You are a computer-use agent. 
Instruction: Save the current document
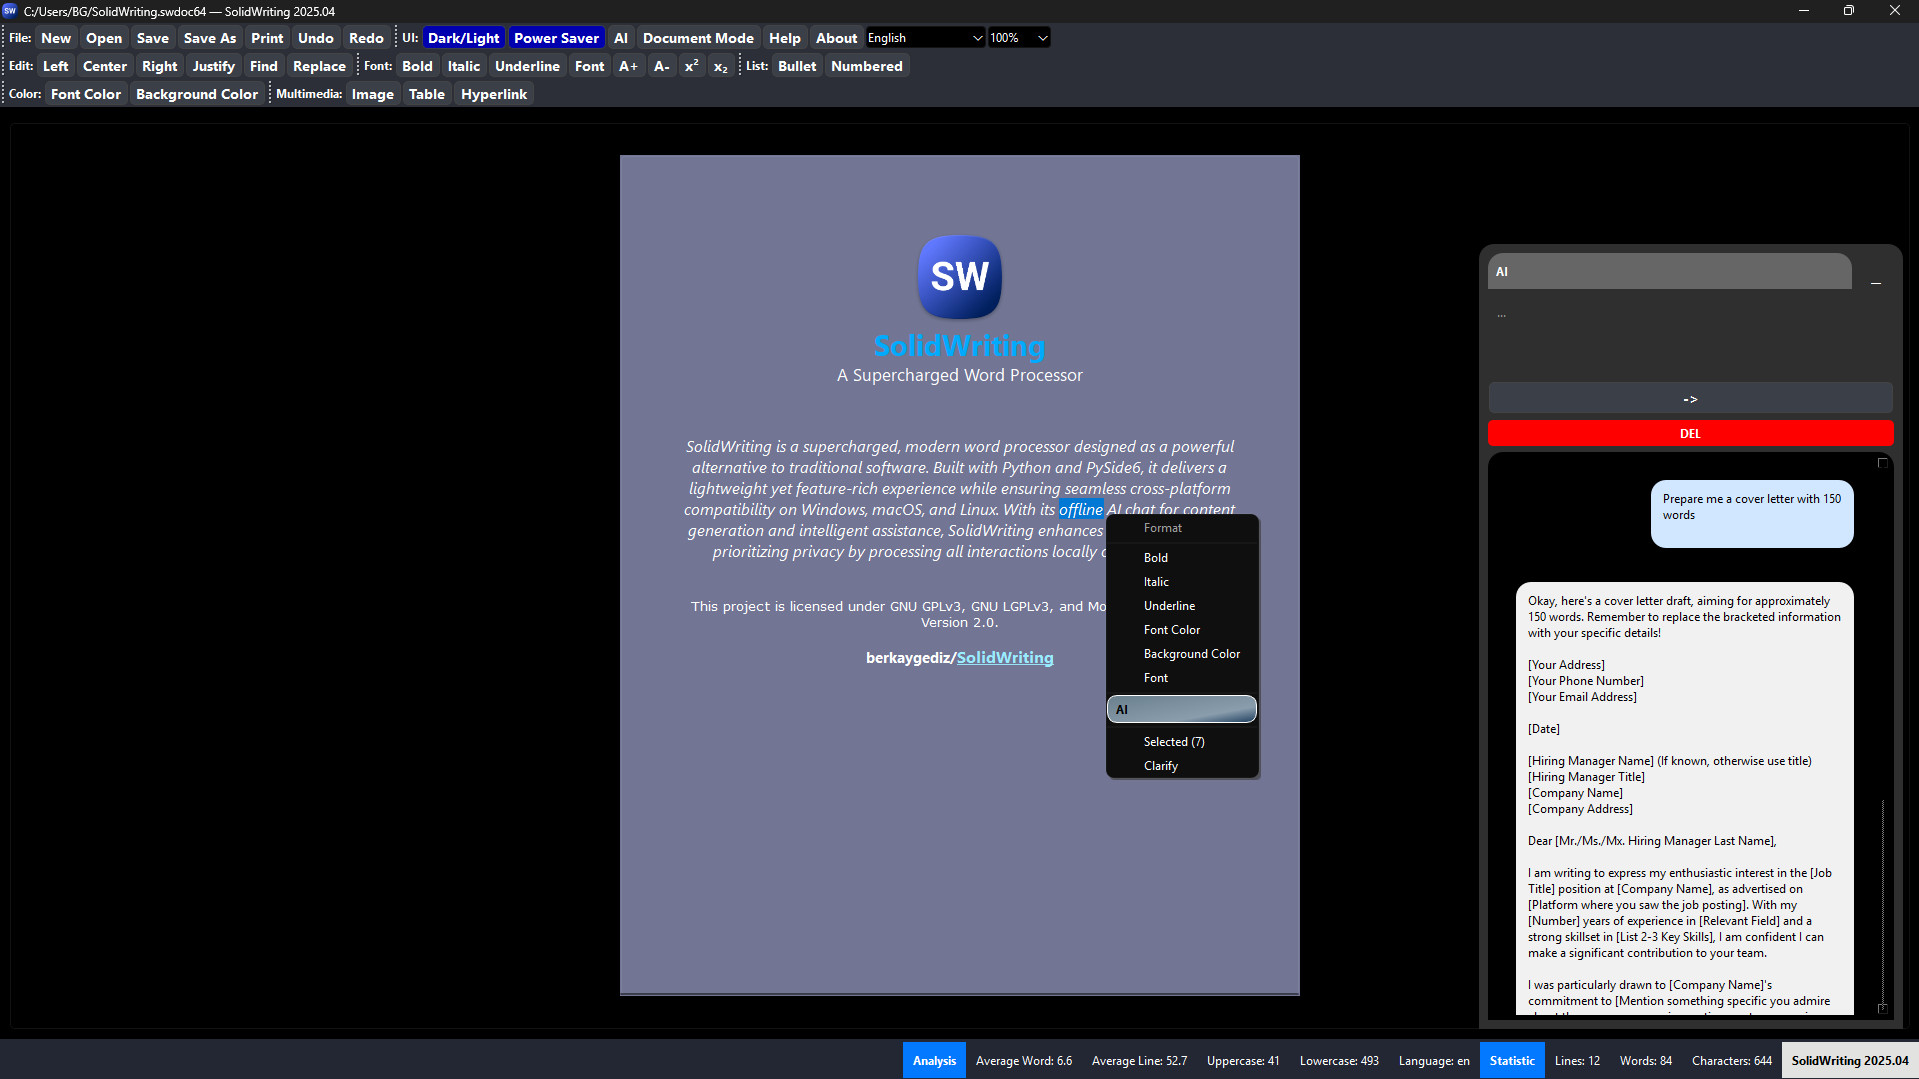click(153, 38)
